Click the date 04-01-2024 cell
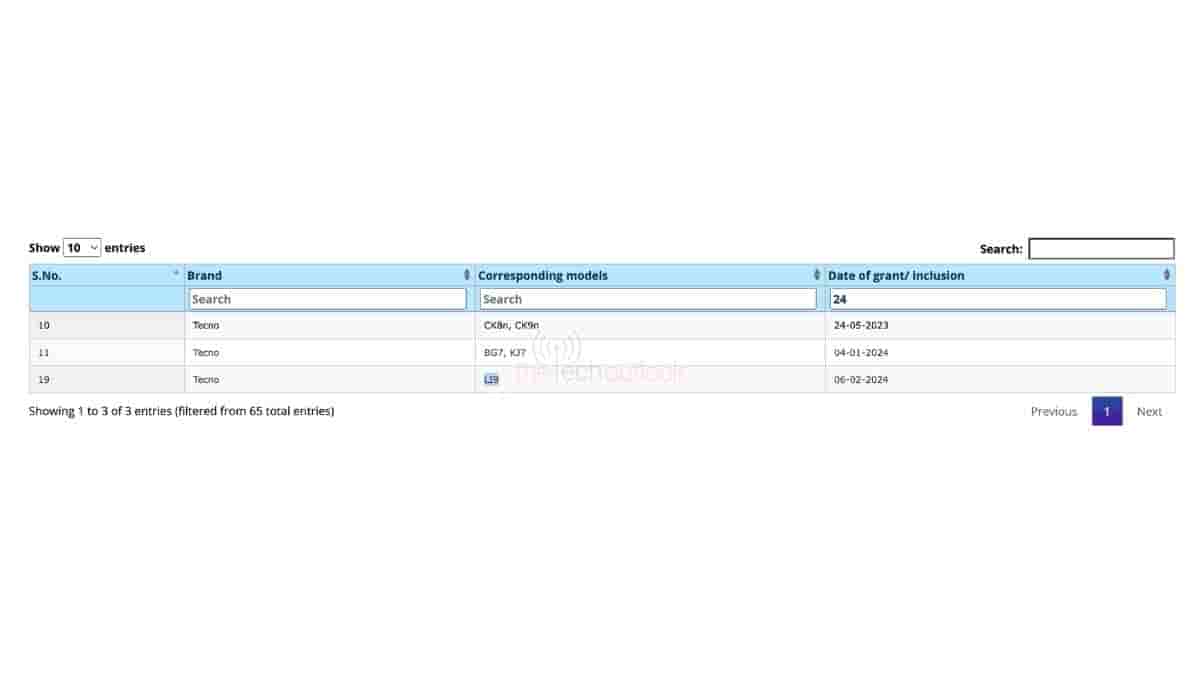 (861, 352)
